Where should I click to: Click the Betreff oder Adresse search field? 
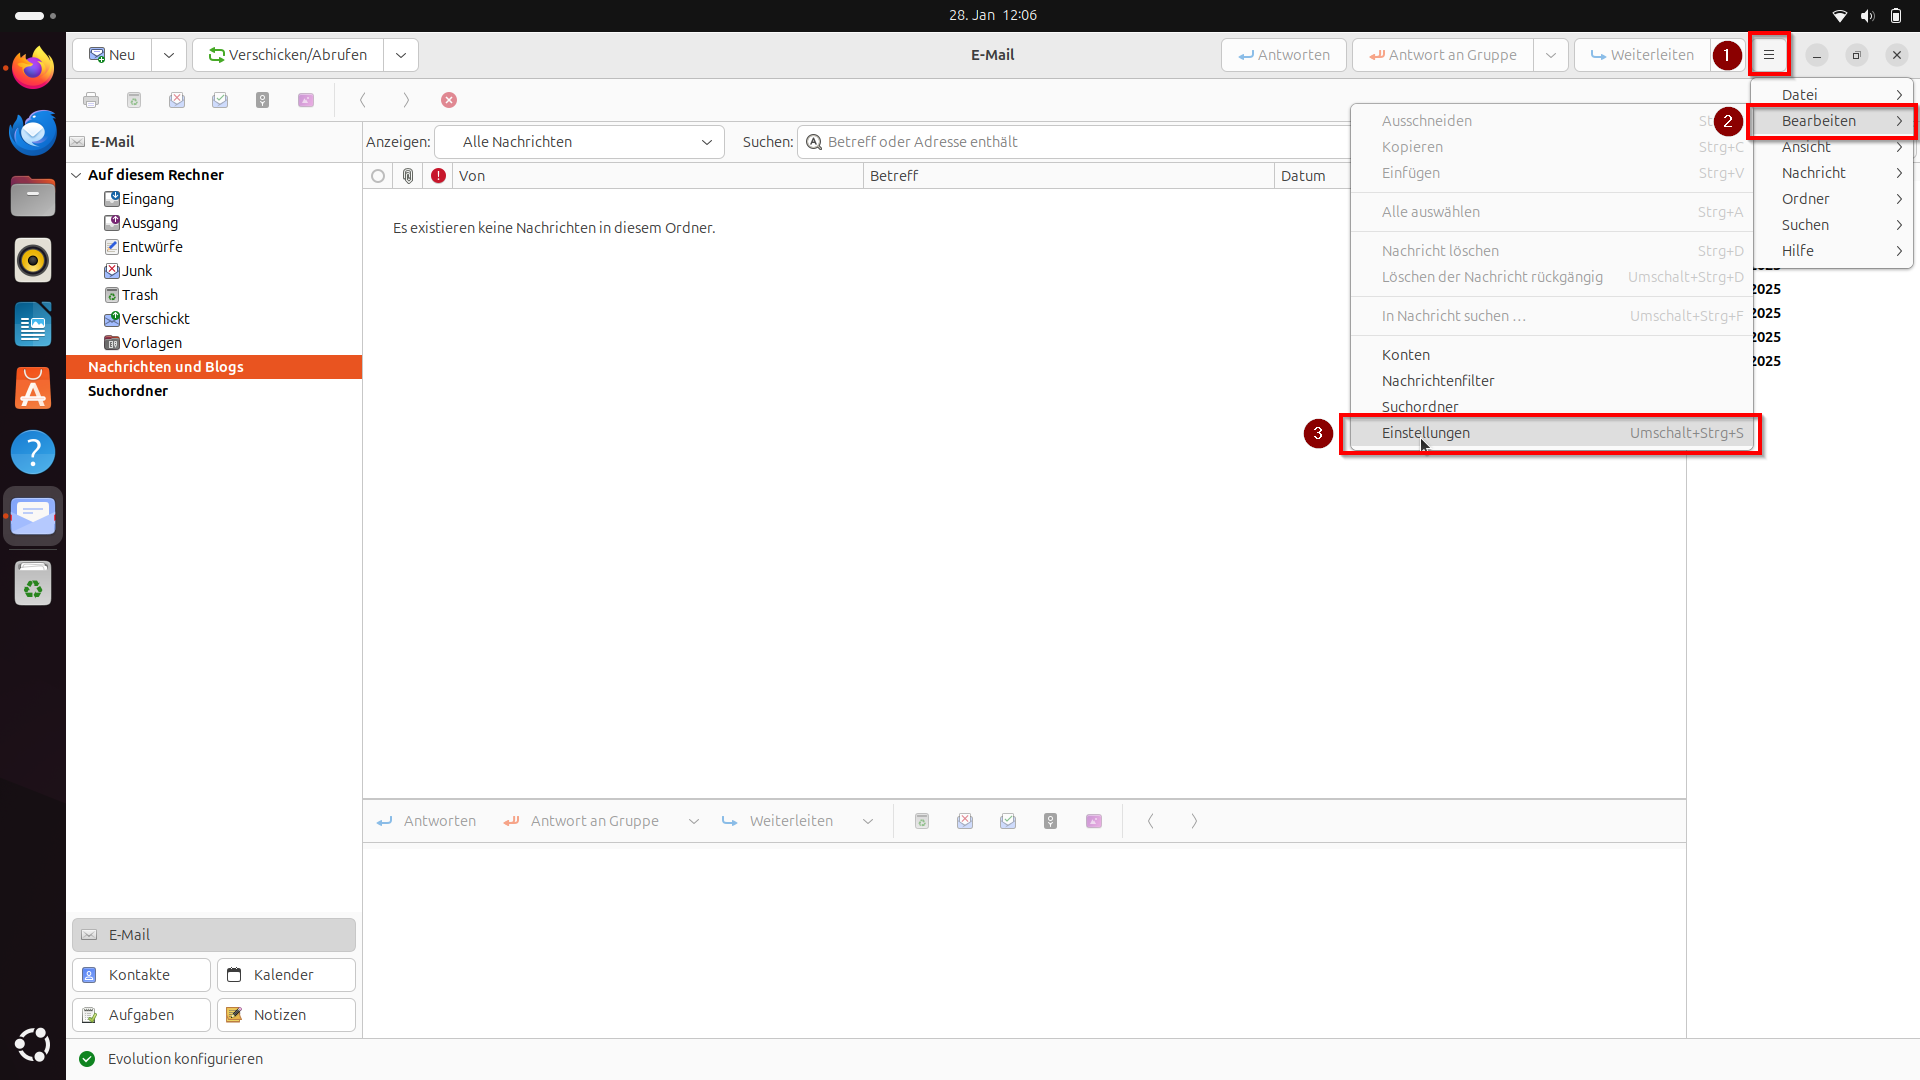point(1000,141)
